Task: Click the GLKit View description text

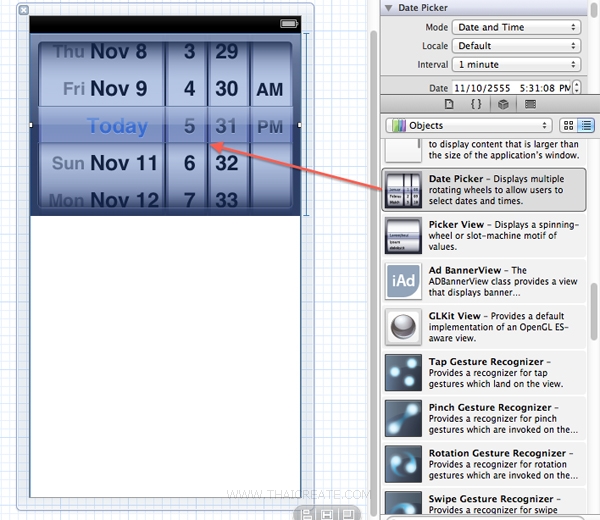Action: click(x=499, y=327)
